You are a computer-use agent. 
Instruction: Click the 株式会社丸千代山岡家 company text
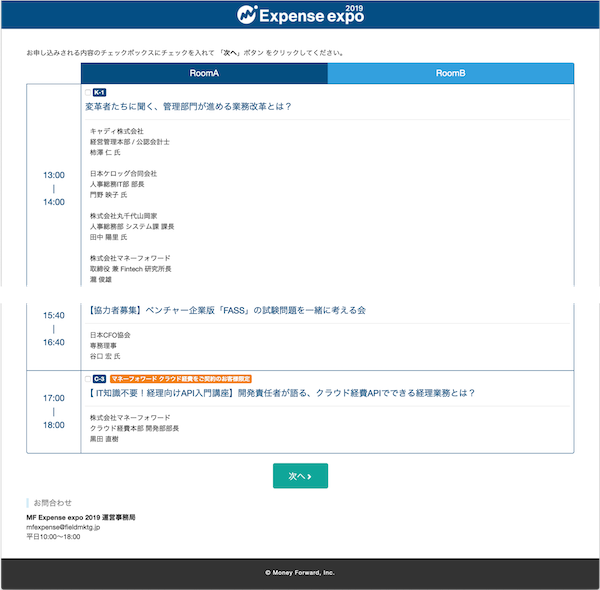click(x=123, y=216)
